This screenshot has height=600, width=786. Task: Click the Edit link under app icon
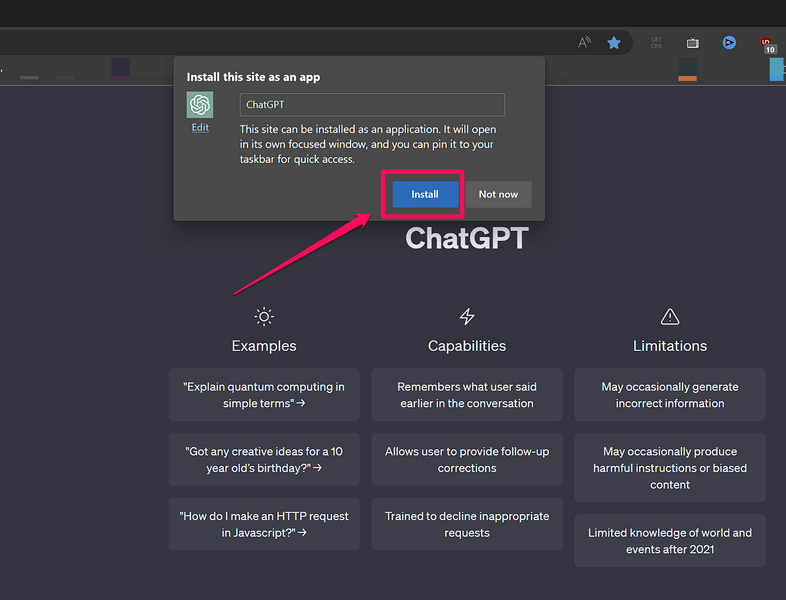tap(200, 128)
